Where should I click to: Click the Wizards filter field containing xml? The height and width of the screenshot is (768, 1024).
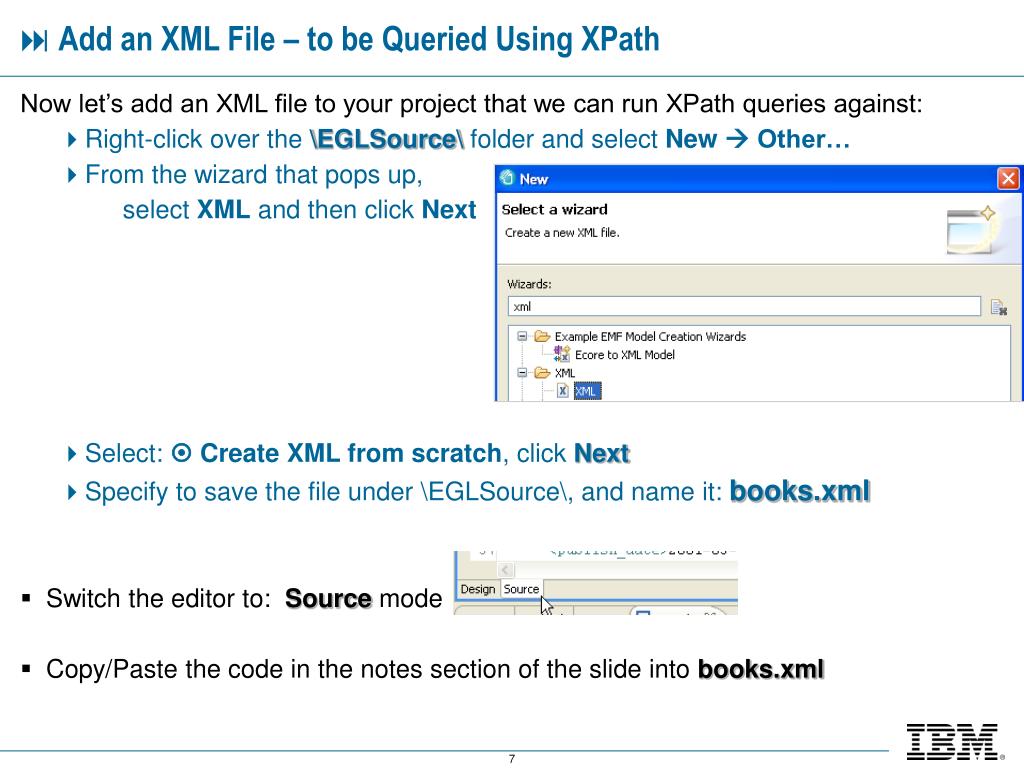pos(744,306)
